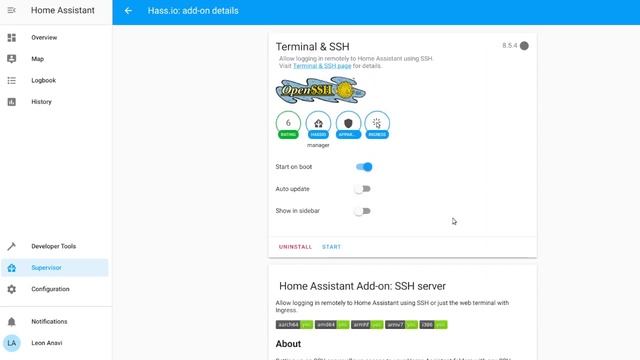
Task: Click the i386 architecture badge
Action: 433,325
